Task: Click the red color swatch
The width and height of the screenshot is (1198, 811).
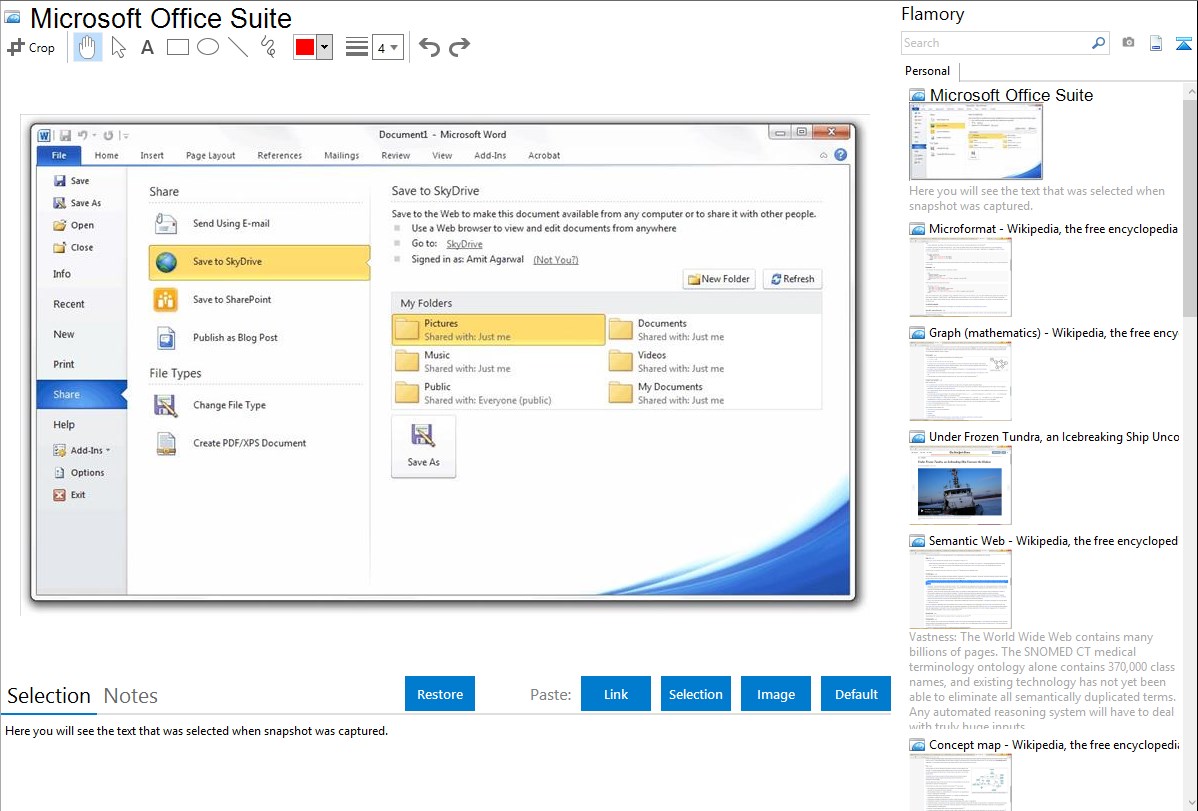Action: (305, 47)
